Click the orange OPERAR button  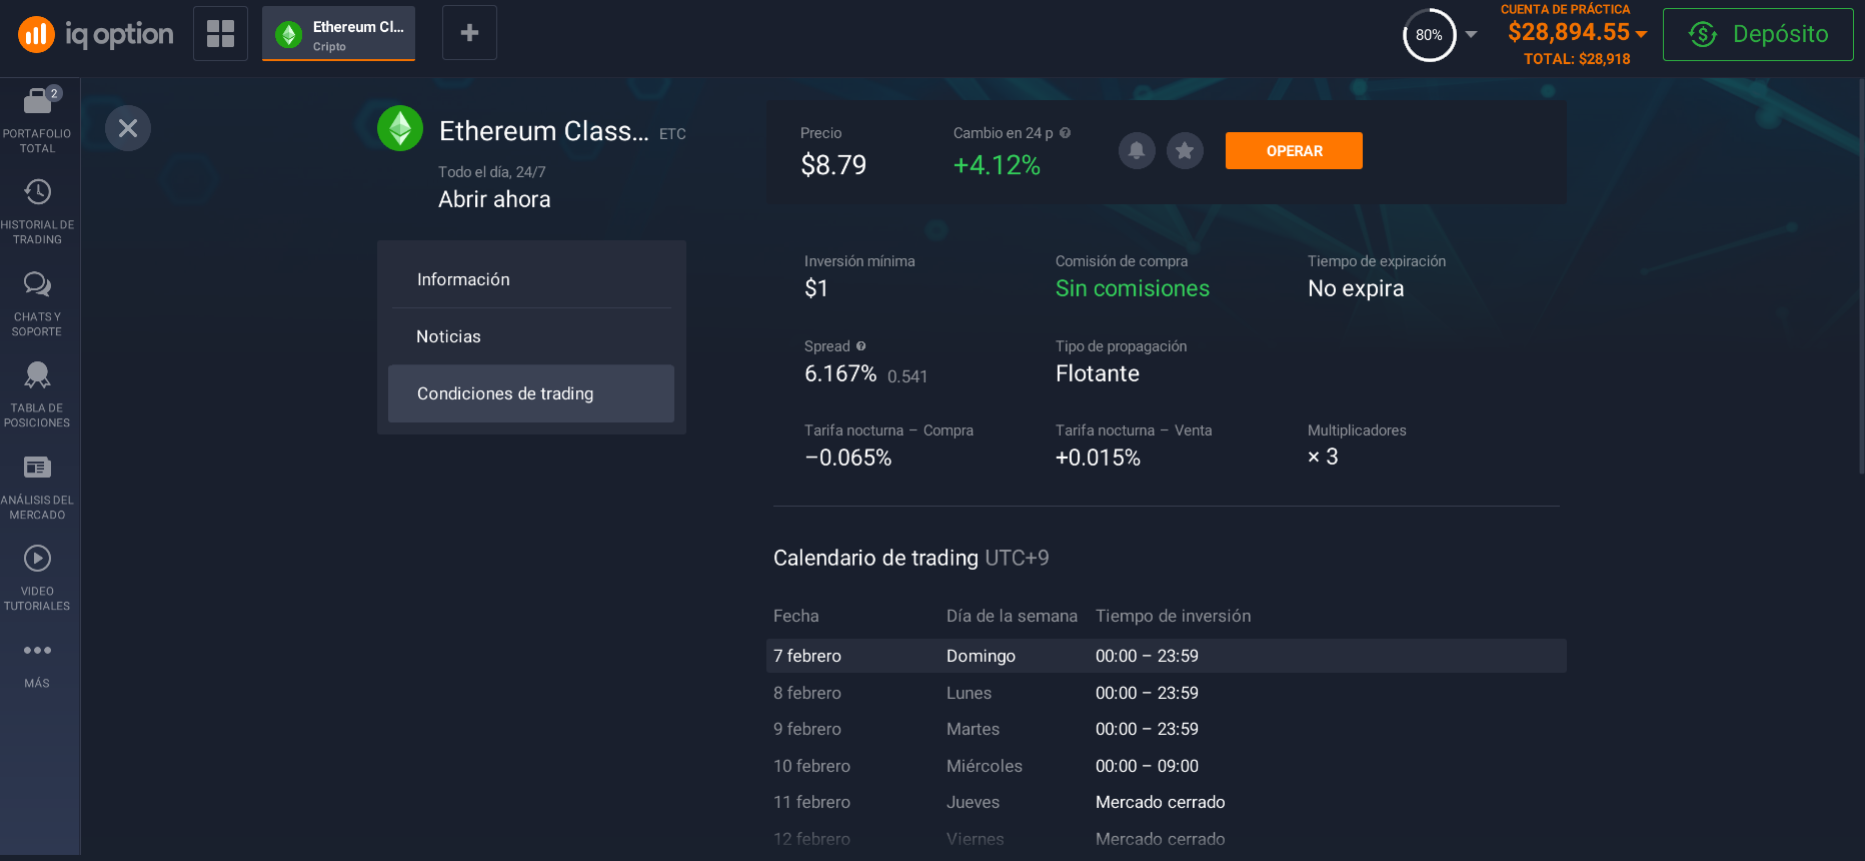(x=1294, y=151)
